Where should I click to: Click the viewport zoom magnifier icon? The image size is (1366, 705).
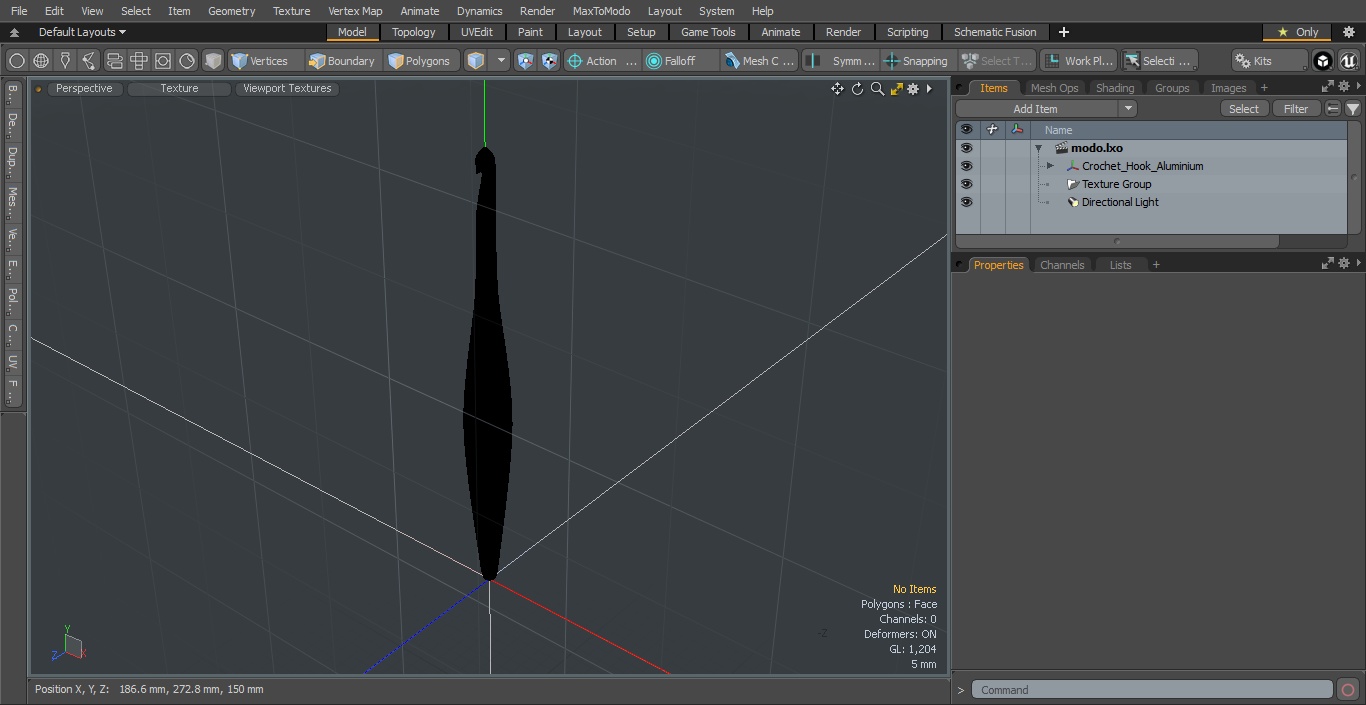[877, 89]
